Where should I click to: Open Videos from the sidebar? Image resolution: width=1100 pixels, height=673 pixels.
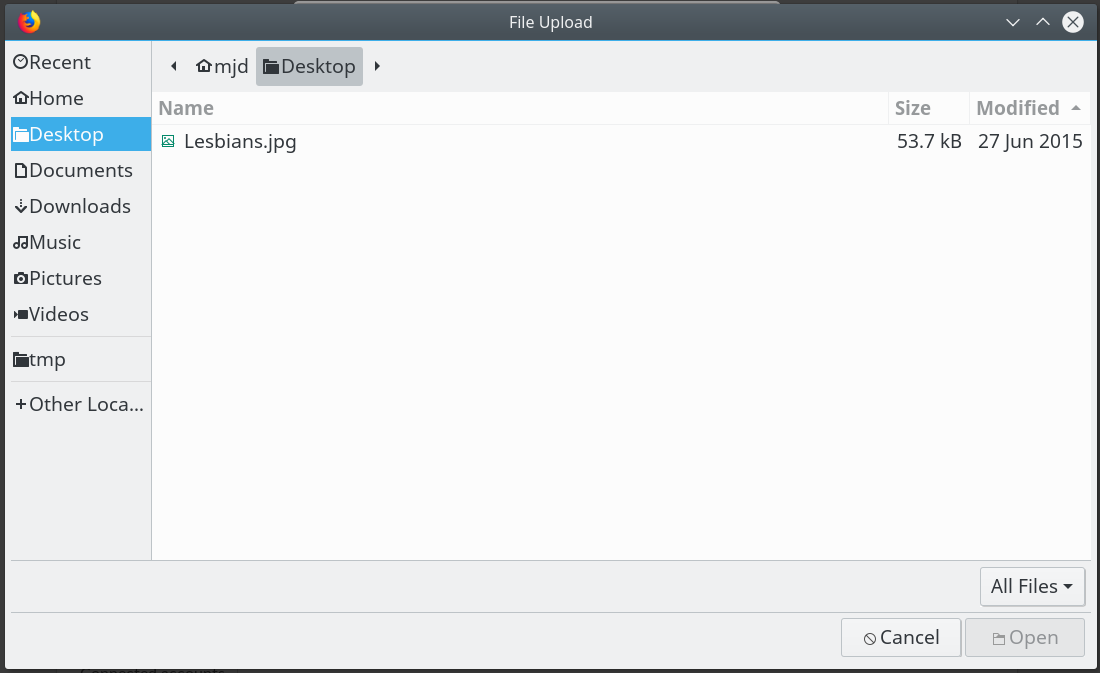point(81,314)
